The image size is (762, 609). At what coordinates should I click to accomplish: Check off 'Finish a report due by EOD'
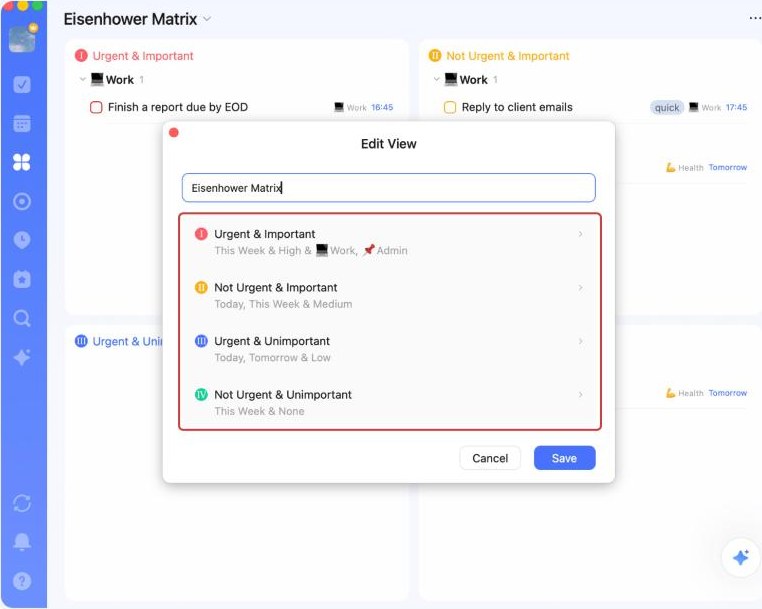pyautogui.click(x=96, y=107)
